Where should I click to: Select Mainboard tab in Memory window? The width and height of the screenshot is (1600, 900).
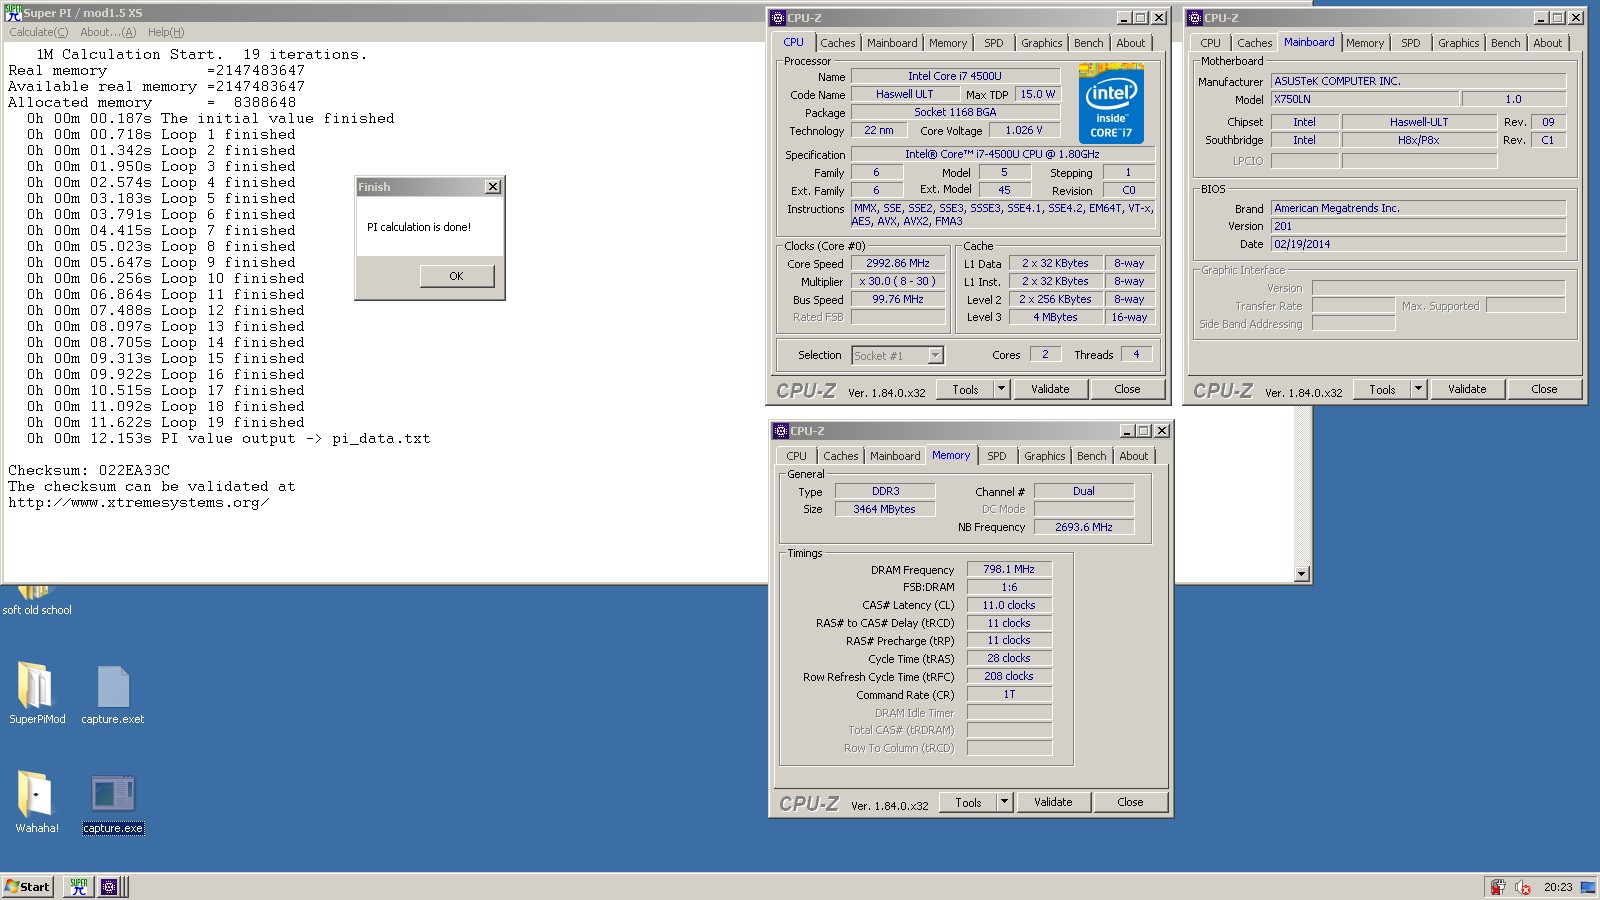click(894, 456)
